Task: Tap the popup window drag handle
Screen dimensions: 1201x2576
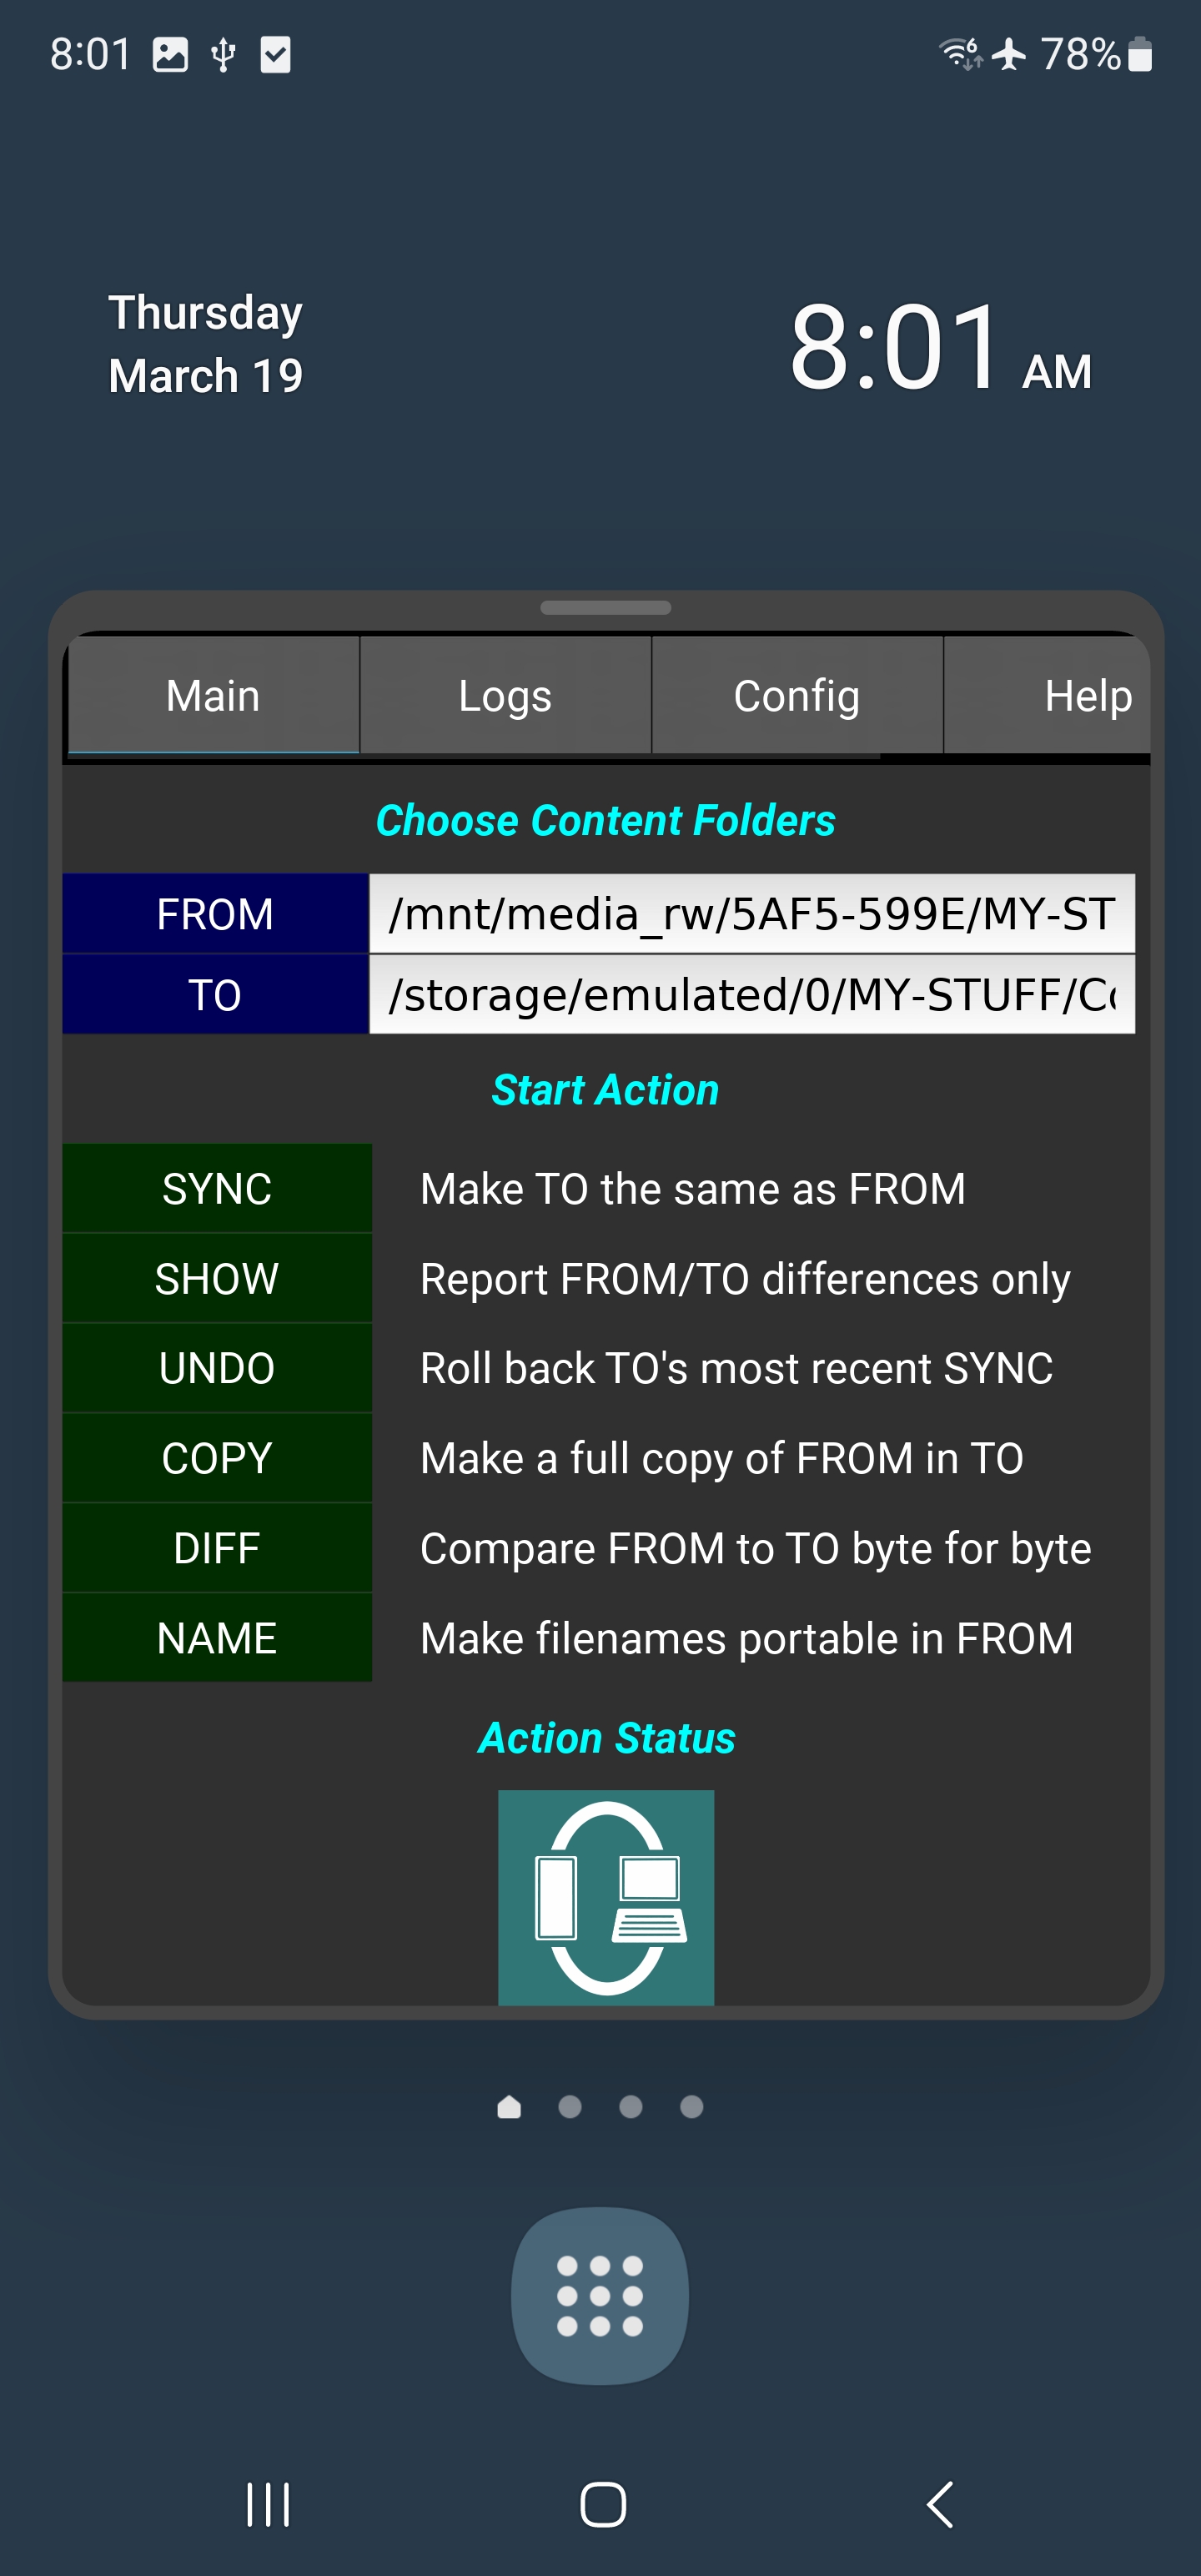Action: (605, 608)
